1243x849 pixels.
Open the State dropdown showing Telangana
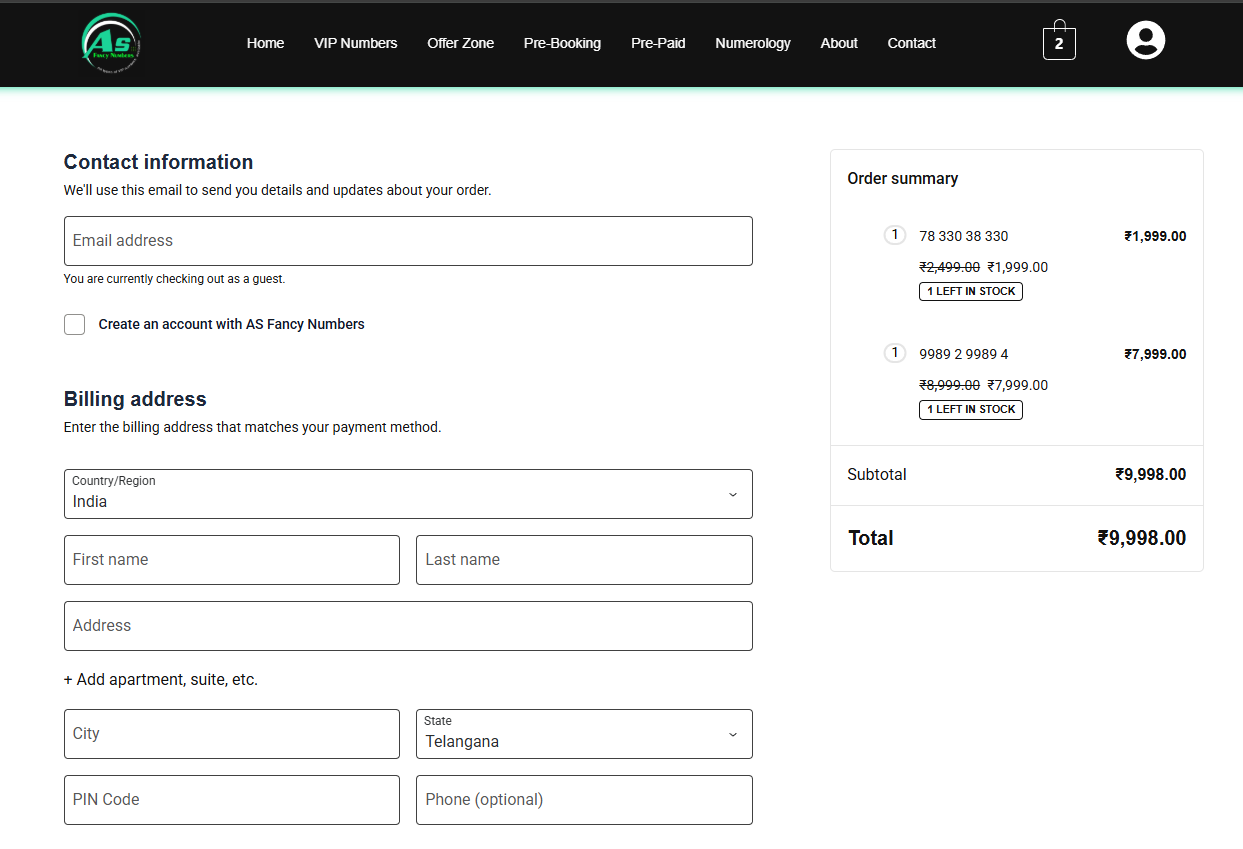pyautogui.click(x=584, y=734)
